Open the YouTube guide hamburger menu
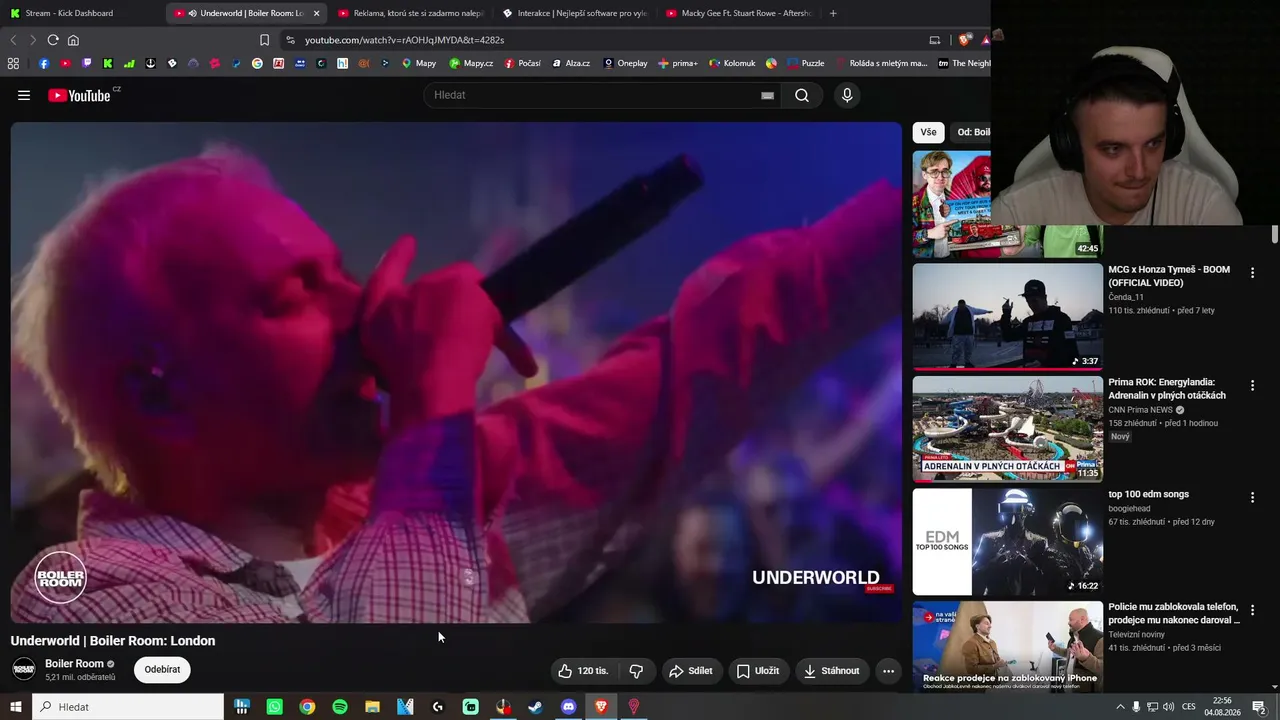The height and width of the screenshot is (720, 1280). click(x=24, y=95)
